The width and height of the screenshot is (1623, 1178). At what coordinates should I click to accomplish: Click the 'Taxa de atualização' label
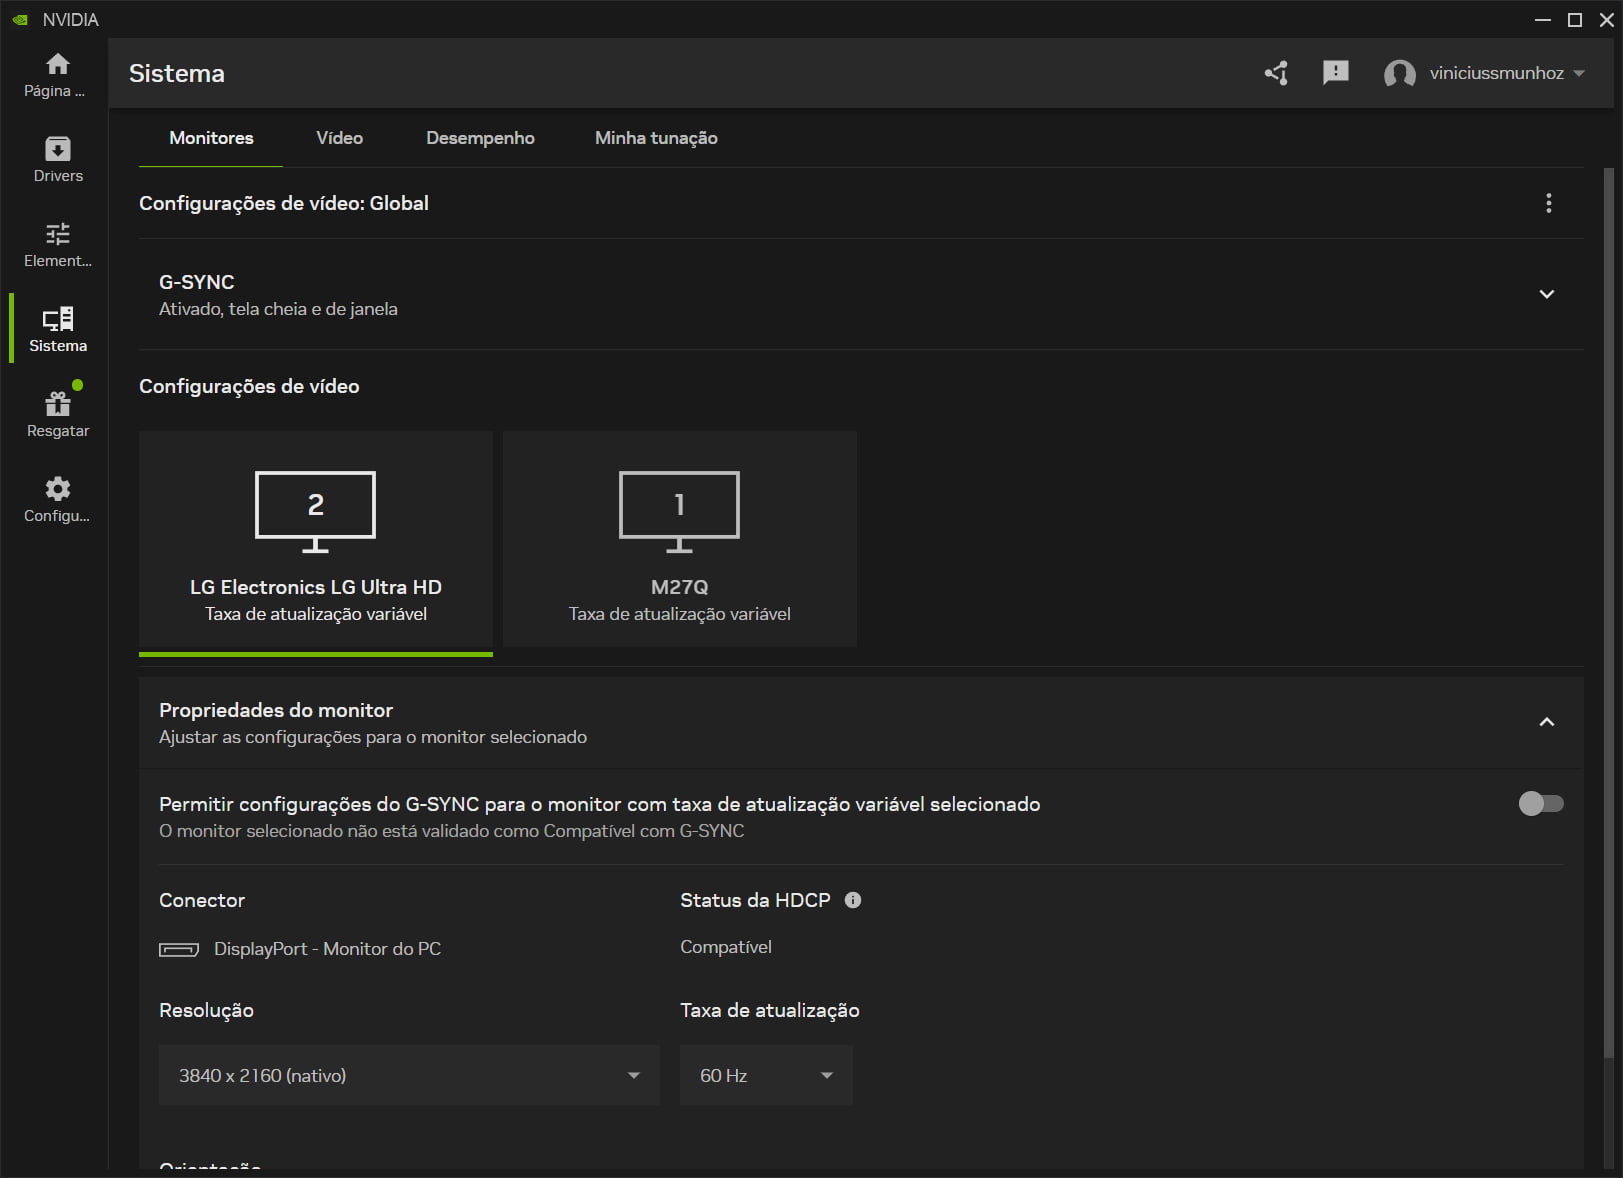coord(770,1010)
